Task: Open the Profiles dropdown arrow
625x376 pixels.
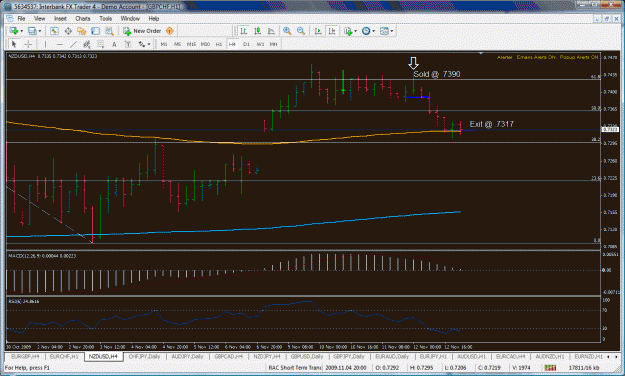Action: [x=39, y=31]
